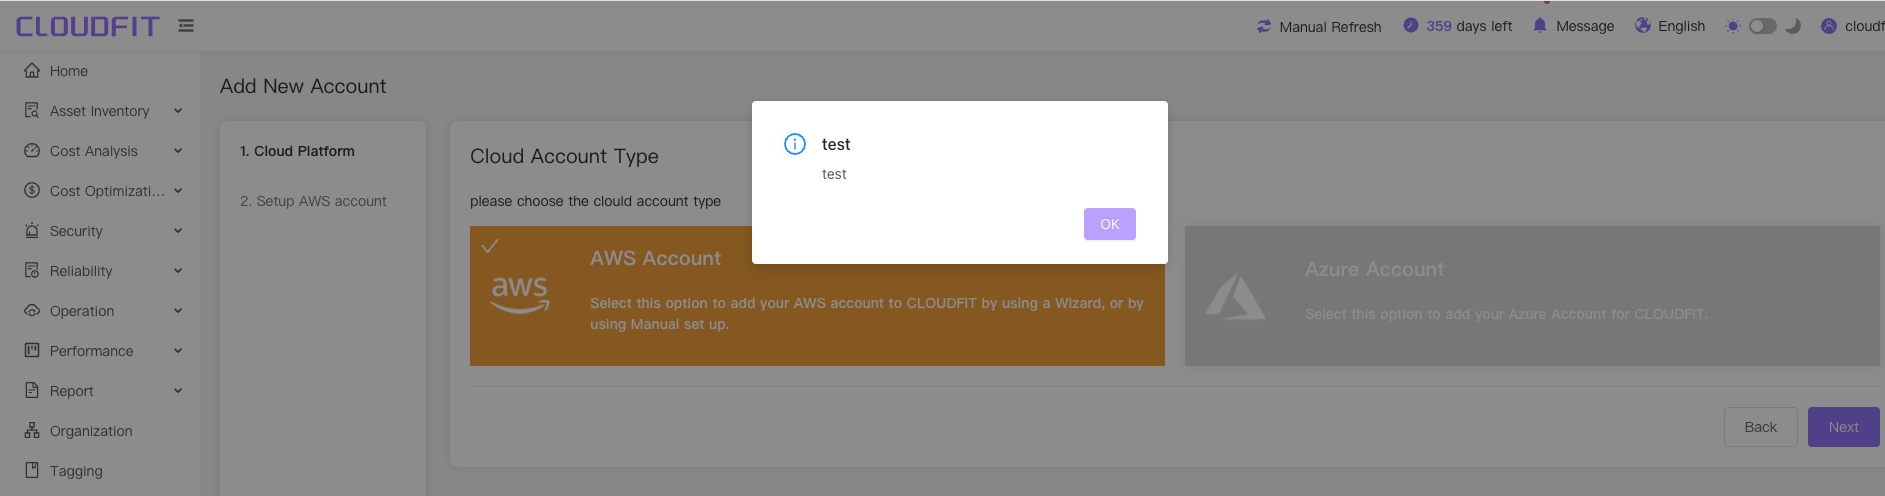The width and height of the screenshot is (1885, 496).
Task: Open the Message bell icon
Action: click(x=1540, y=25)
